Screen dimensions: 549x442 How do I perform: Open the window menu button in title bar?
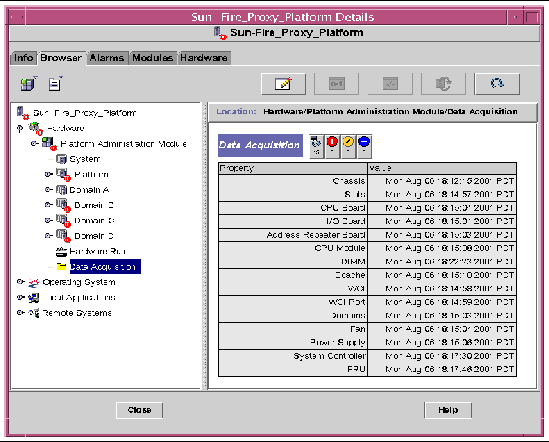coord(16,17)
